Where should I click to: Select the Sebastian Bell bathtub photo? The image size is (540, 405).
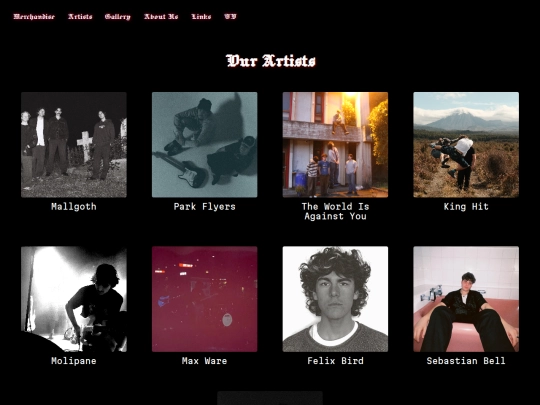tap(466, 299)
